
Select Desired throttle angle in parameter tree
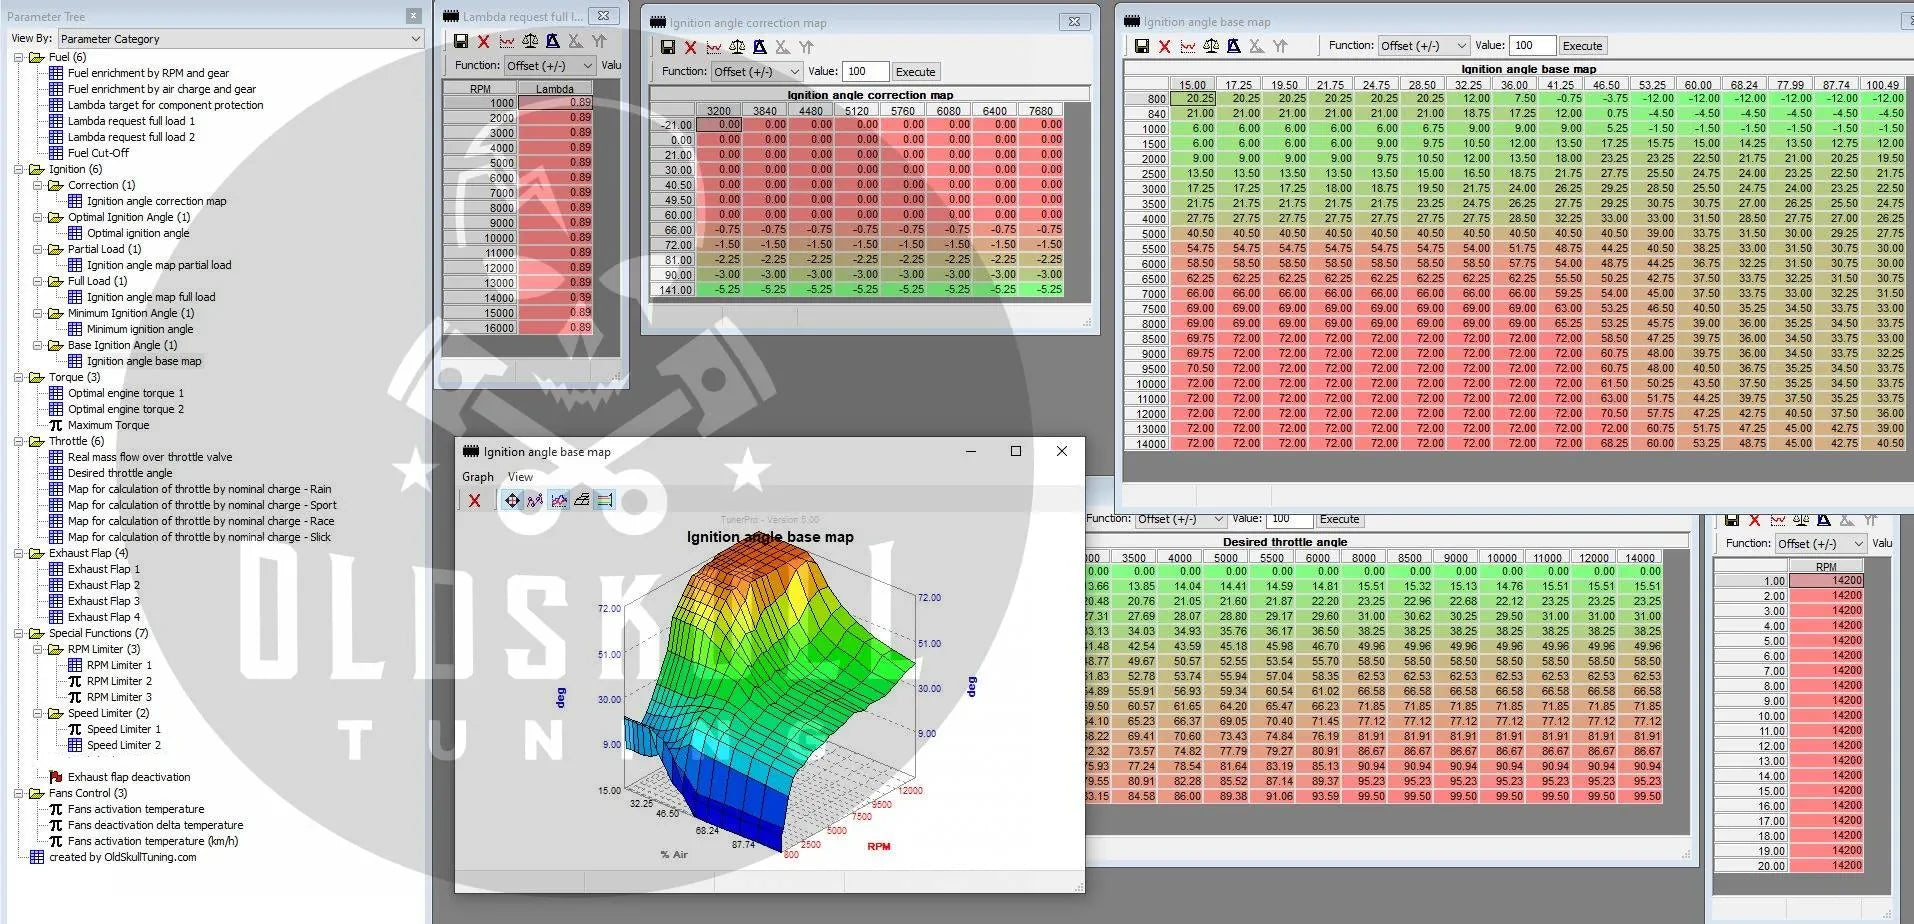click(x=120, y=473)
